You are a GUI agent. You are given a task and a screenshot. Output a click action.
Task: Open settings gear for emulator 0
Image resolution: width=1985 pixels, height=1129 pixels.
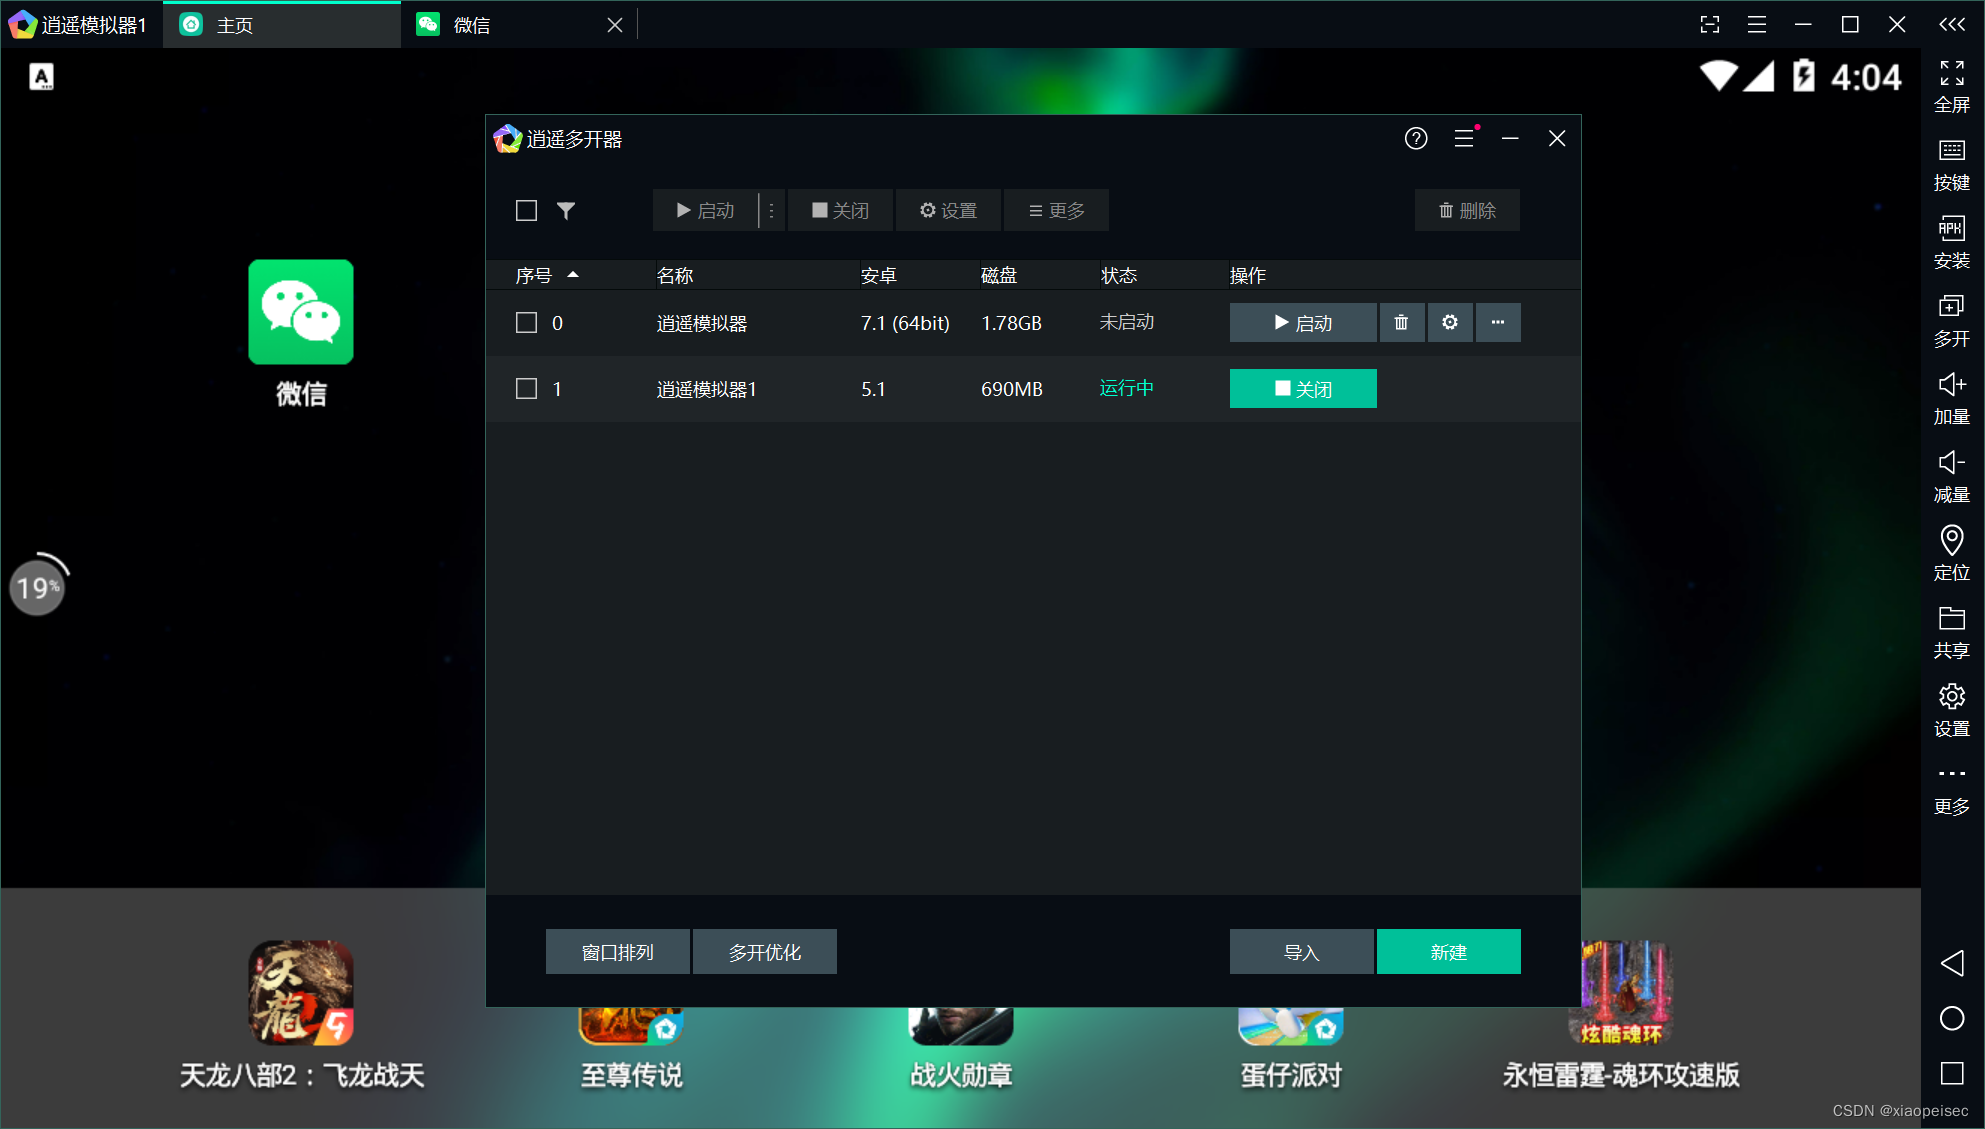click(1449, 322)
